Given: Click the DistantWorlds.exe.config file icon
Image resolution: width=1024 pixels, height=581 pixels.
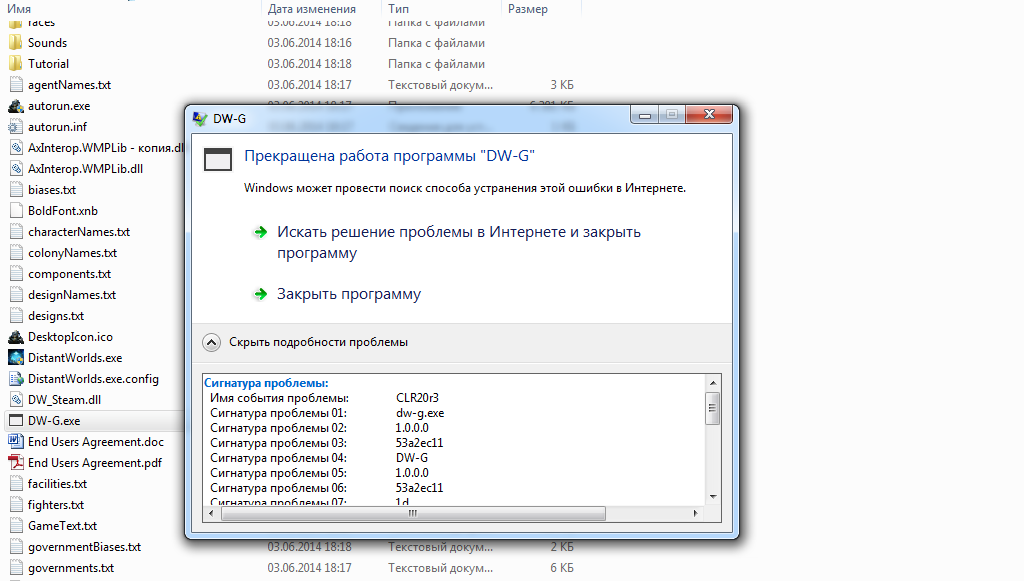Looking at the screenshot, I should point(16,379).
